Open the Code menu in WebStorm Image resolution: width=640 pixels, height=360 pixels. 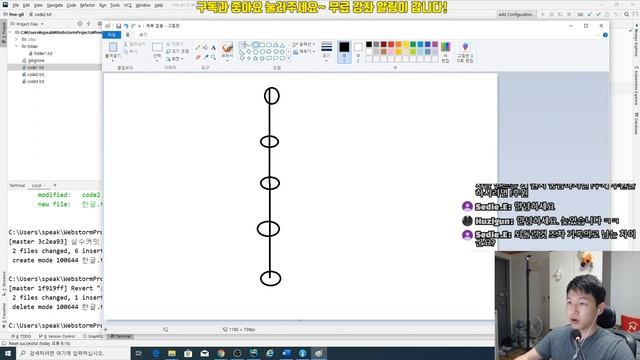(x=71, y=5)
